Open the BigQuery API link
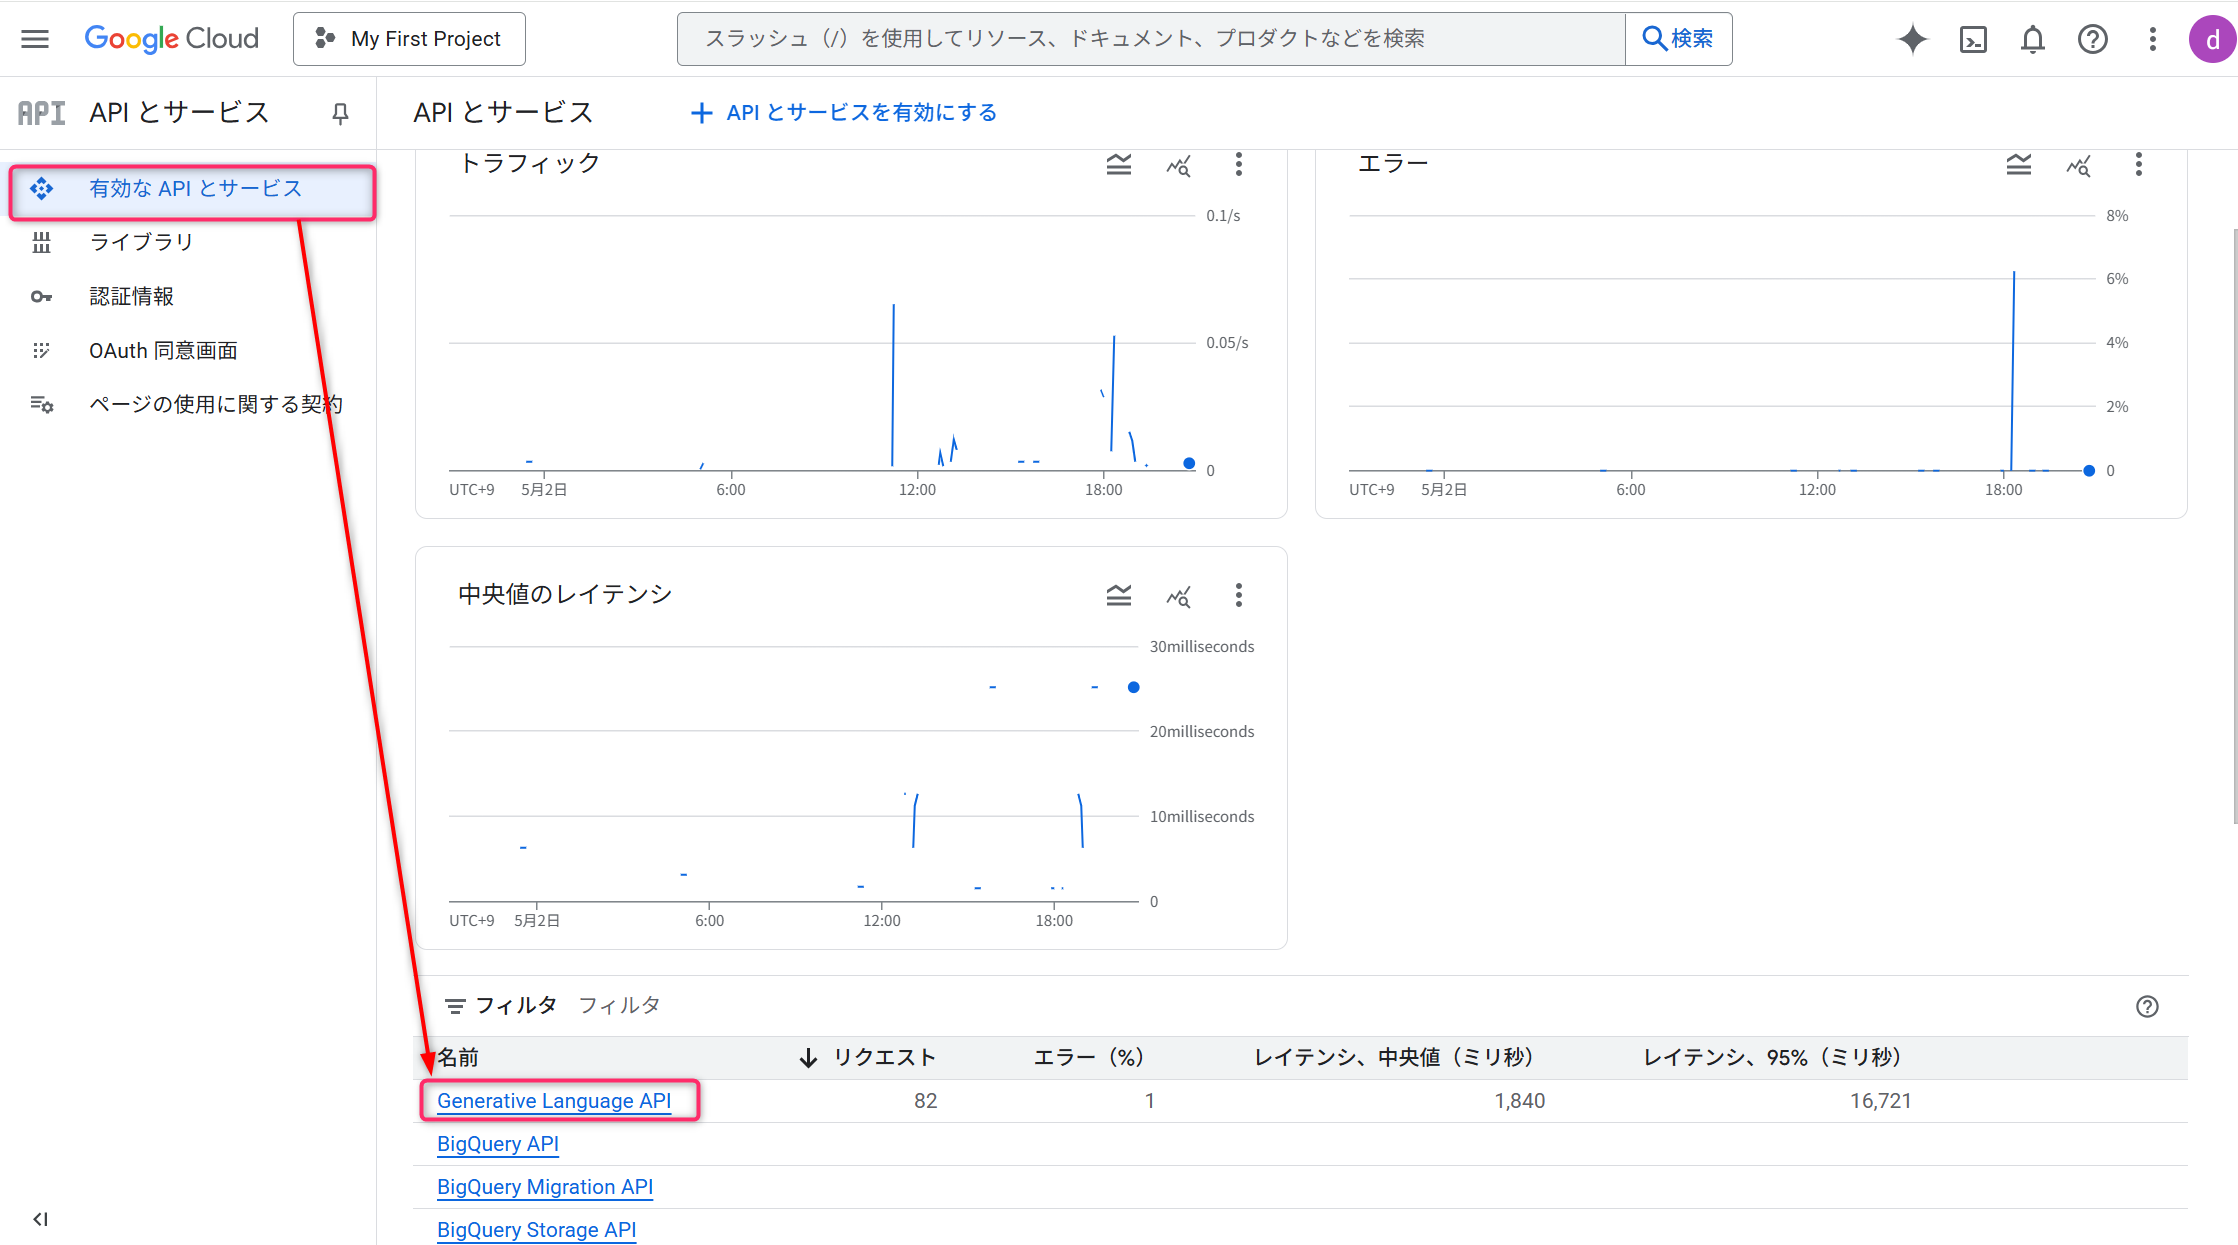The image size is (2238, 1245). tap(498, 1144)
